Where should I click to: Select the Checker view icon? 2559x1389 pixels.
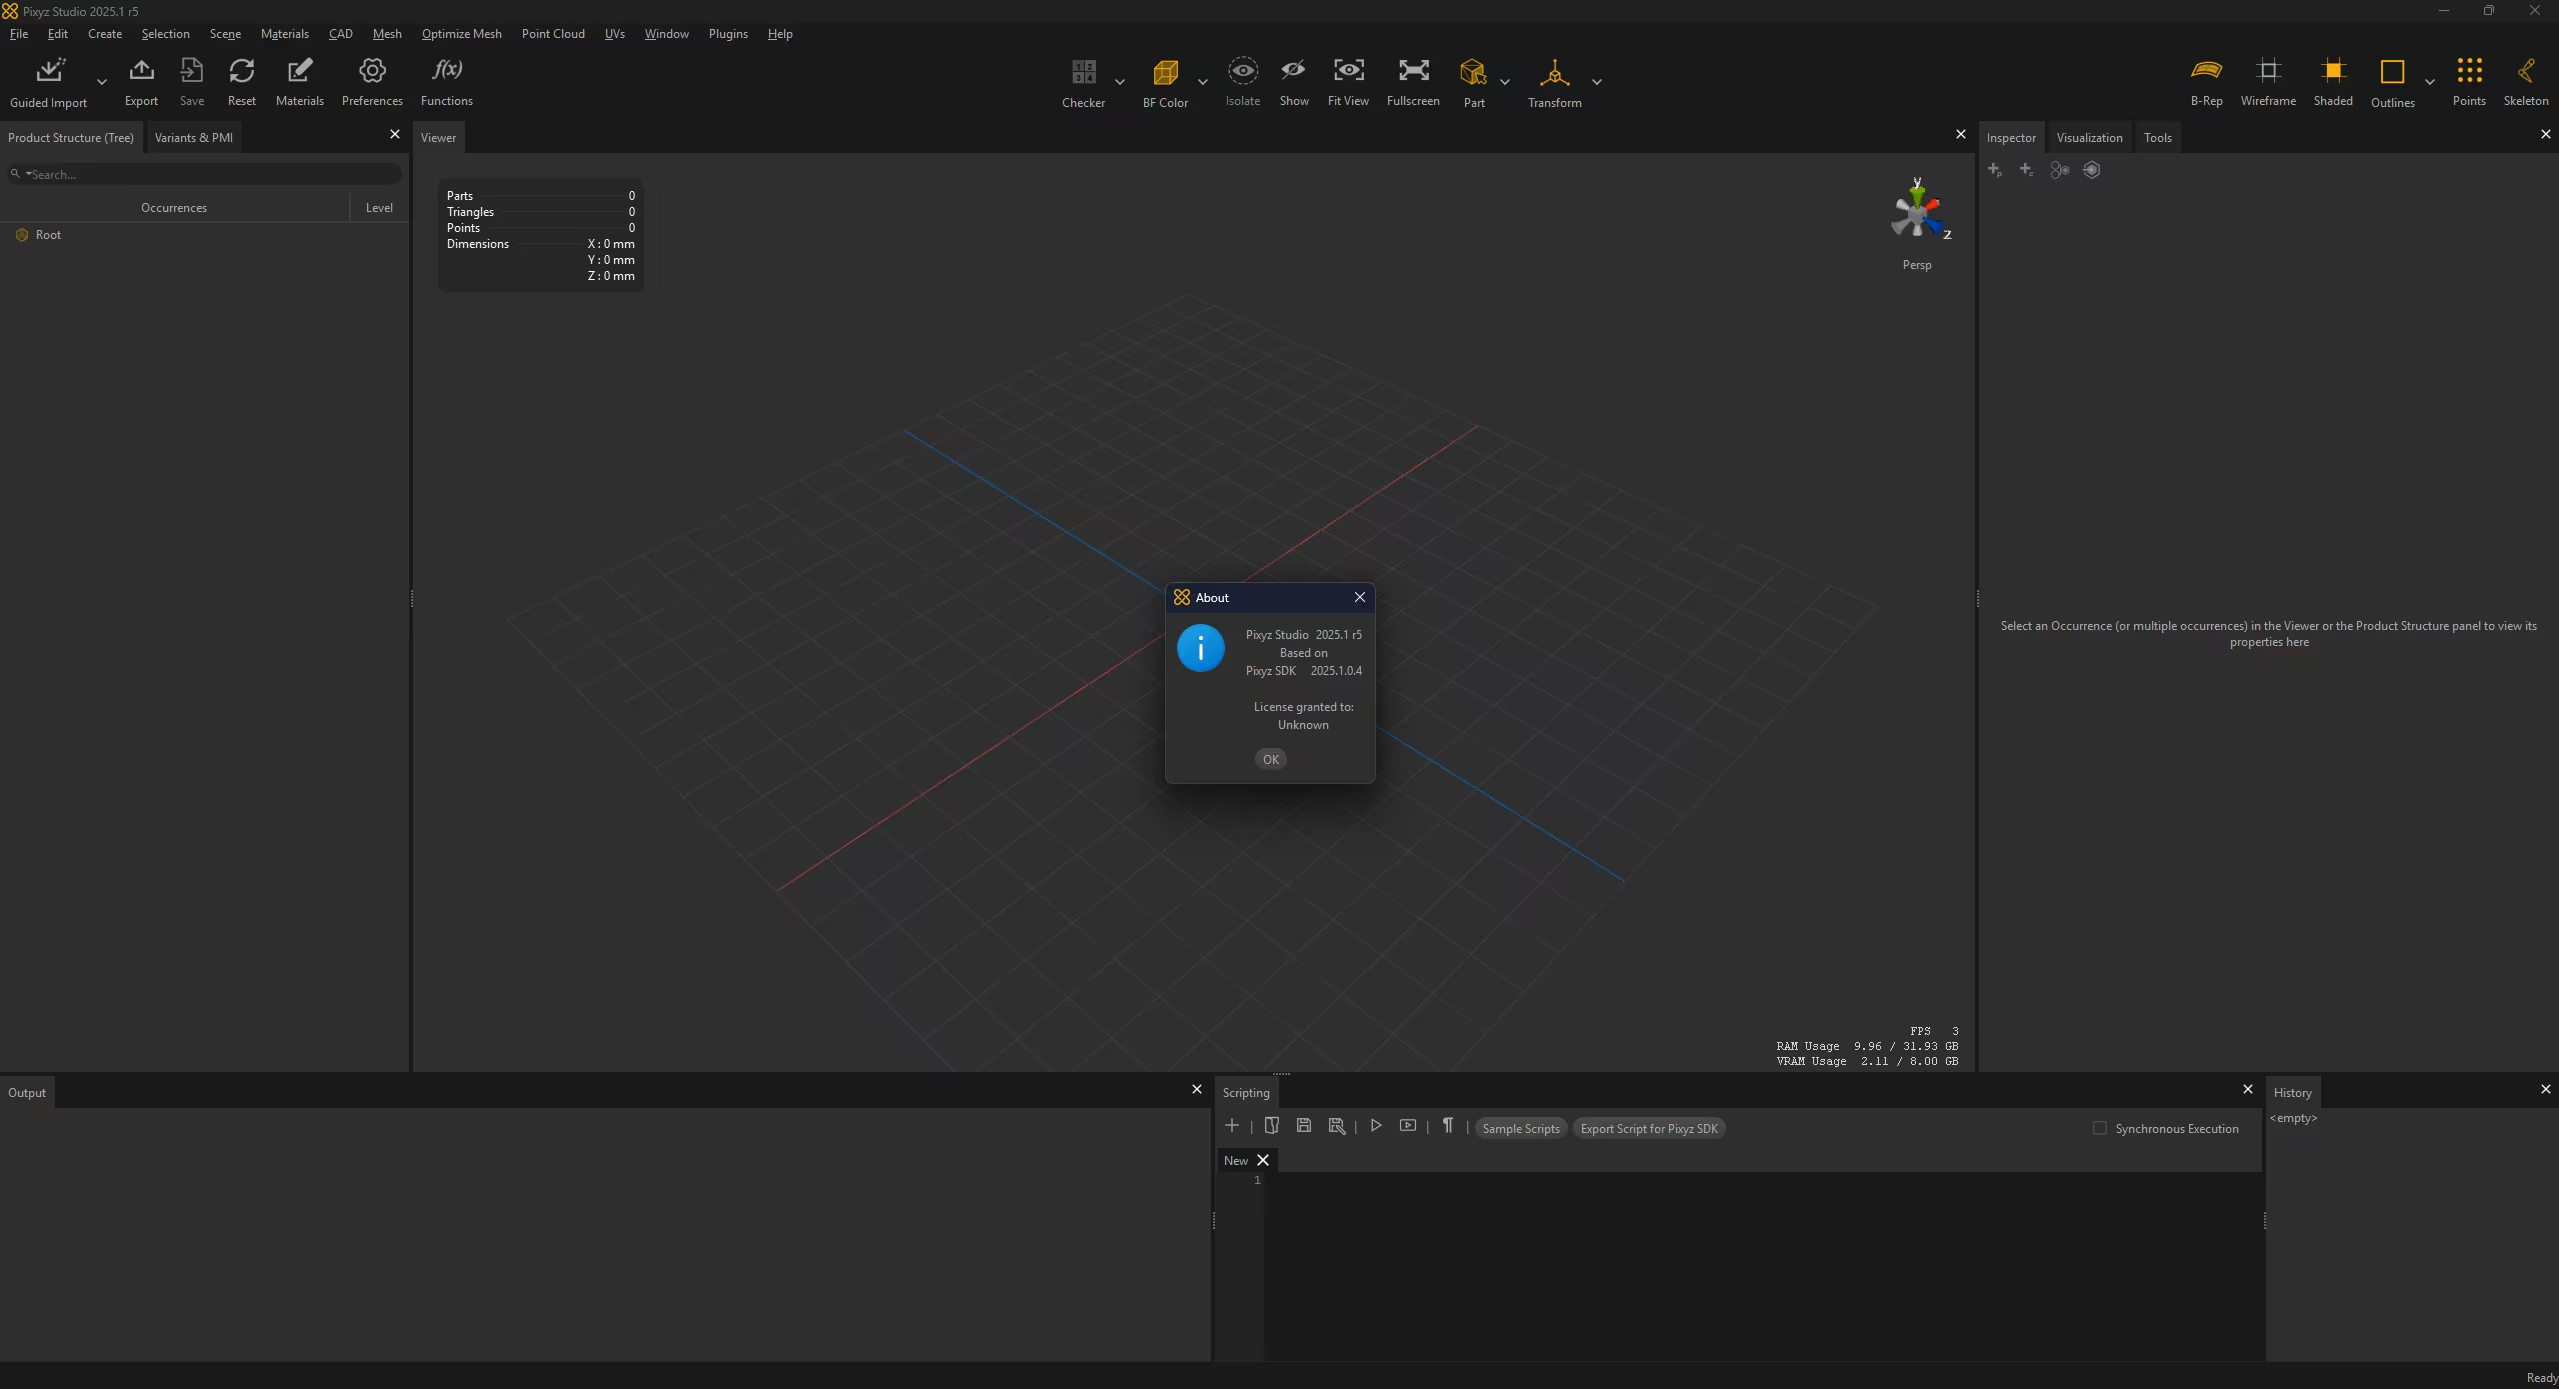pos(1083,72)
